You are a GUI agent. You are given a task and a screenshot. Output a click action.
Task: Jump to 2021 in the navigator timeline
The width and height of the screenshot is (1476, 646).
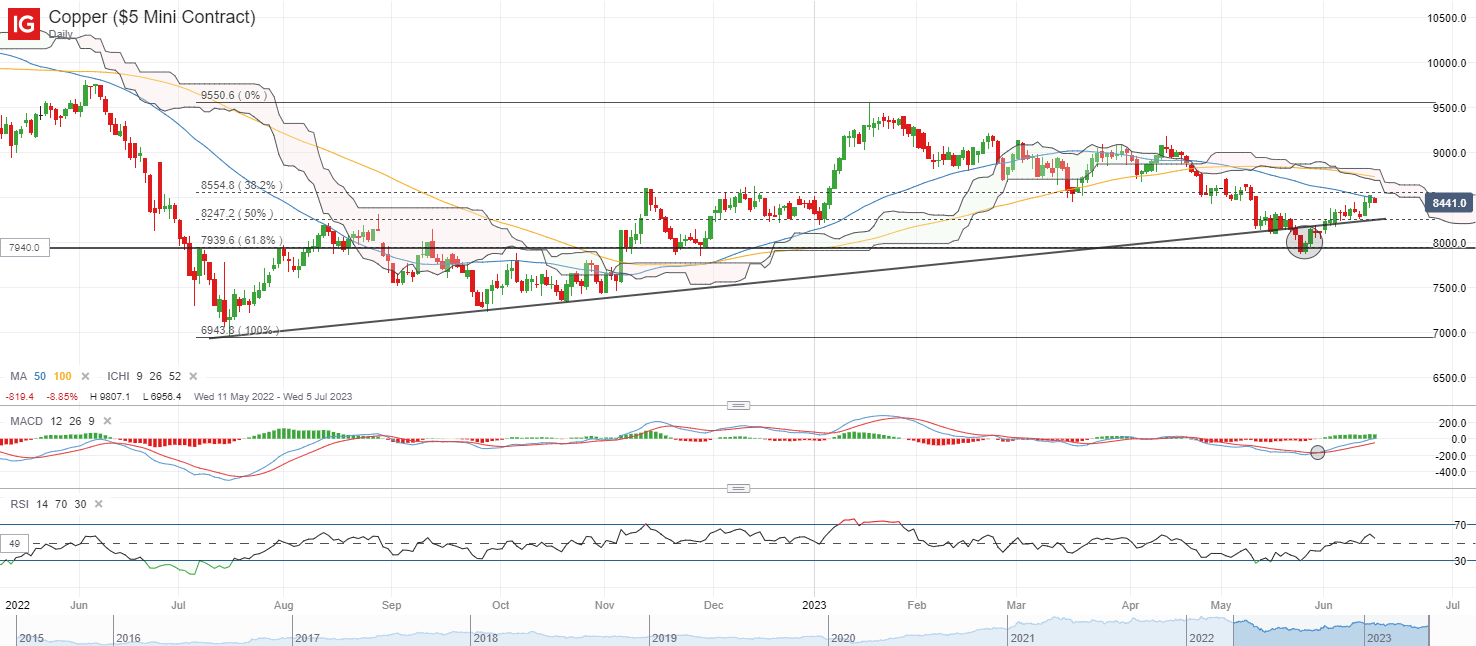1021,637
